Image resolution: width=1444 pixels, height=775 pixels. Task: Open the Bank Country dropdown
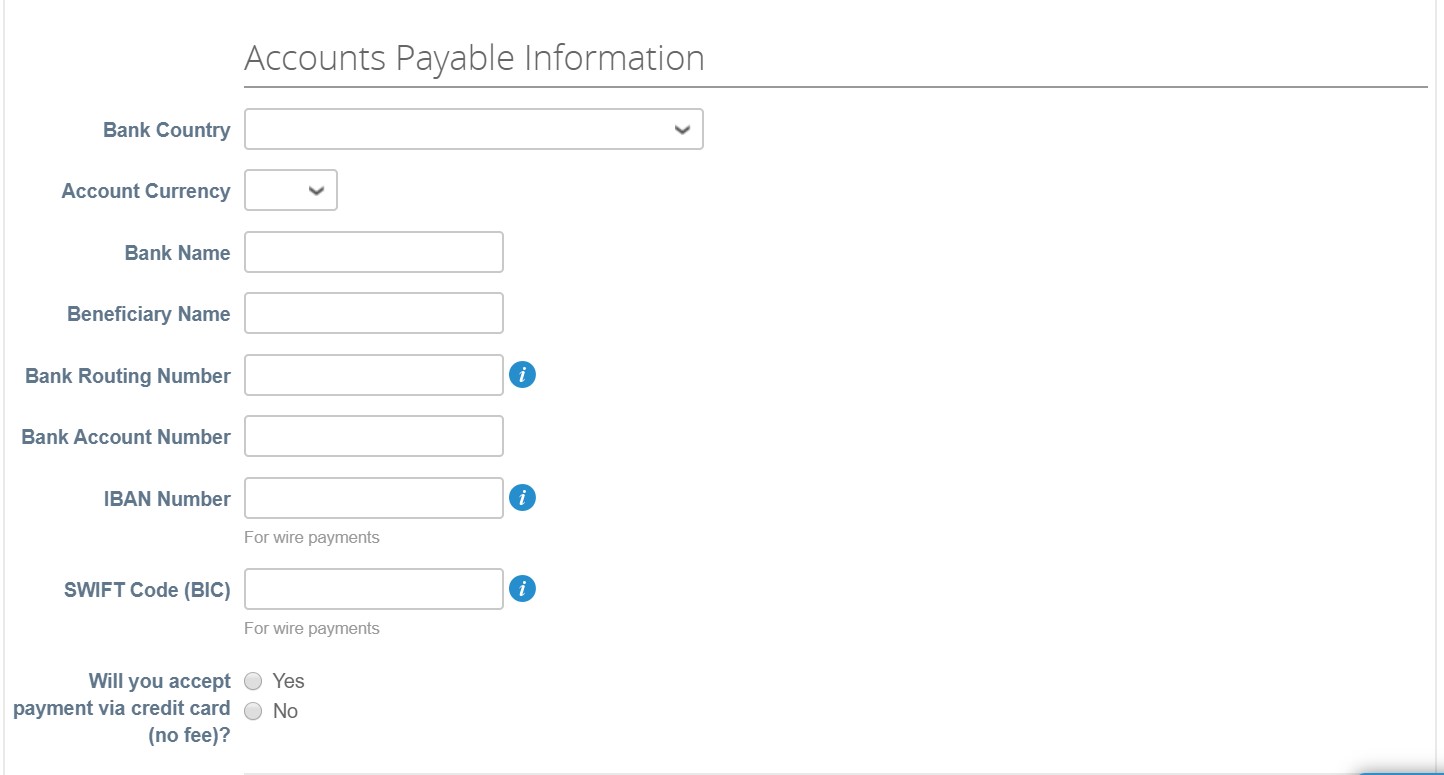tap(473, 129)
